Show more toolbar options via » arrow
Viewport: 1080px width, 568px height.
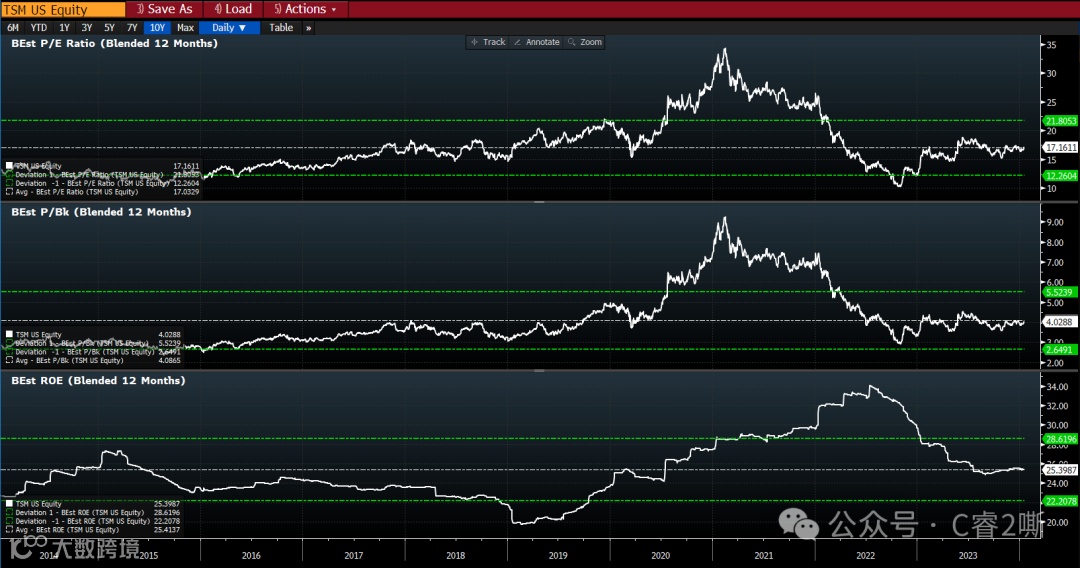coord(309,28)
